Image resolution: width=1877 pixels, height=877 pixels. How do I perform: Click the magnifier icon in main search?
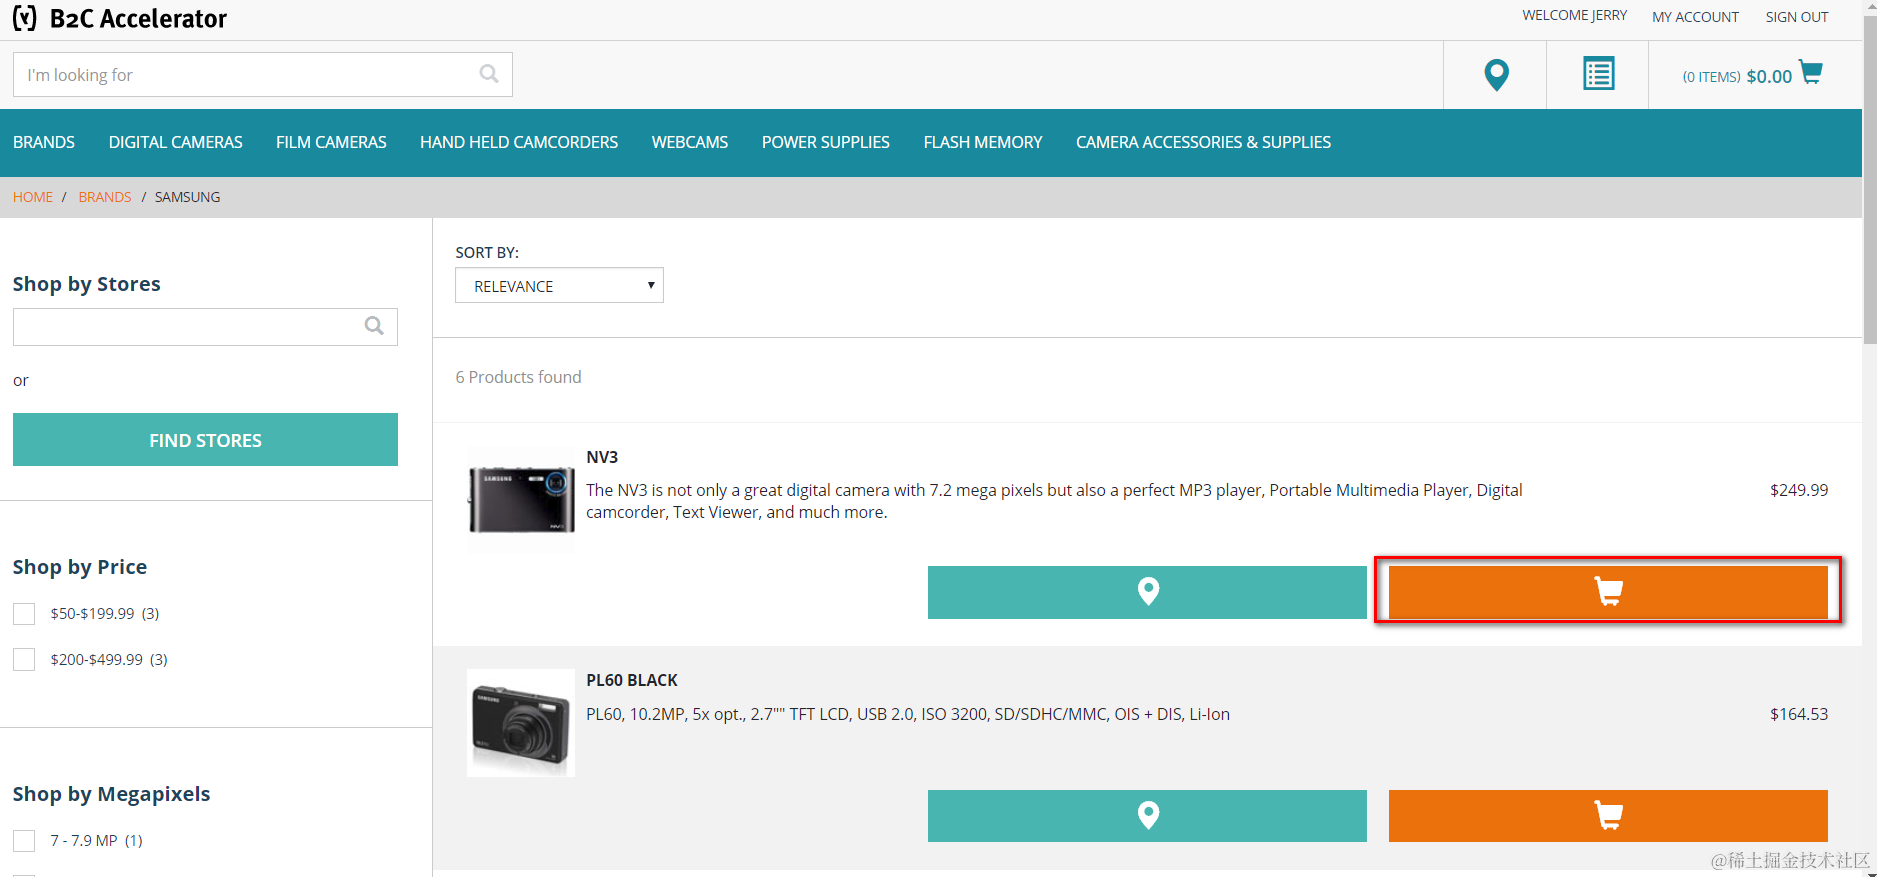click(x=489, y=74)
